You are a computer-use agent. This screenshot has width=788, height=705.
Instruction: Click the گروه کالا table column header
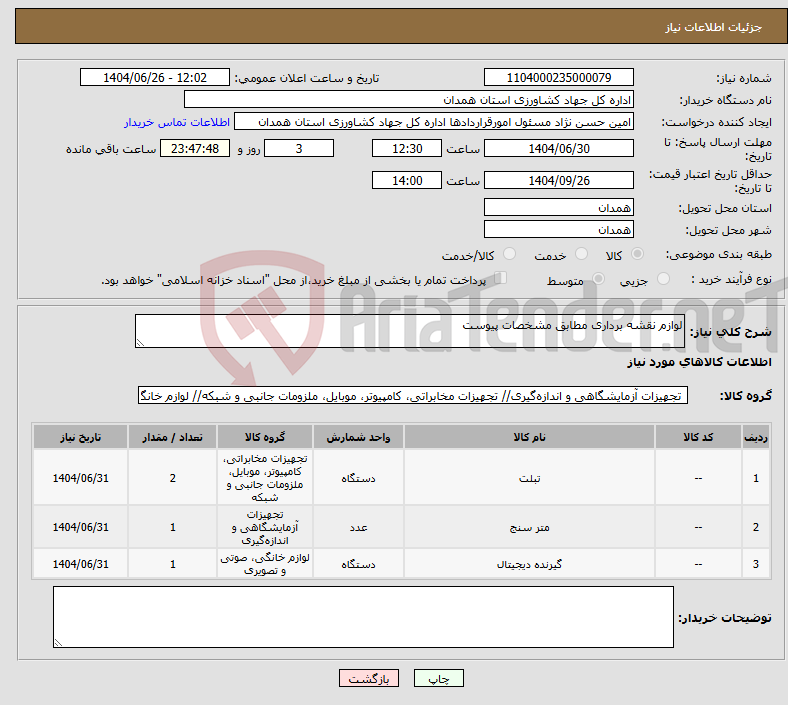pyautogui.click(x=265, y=437)
